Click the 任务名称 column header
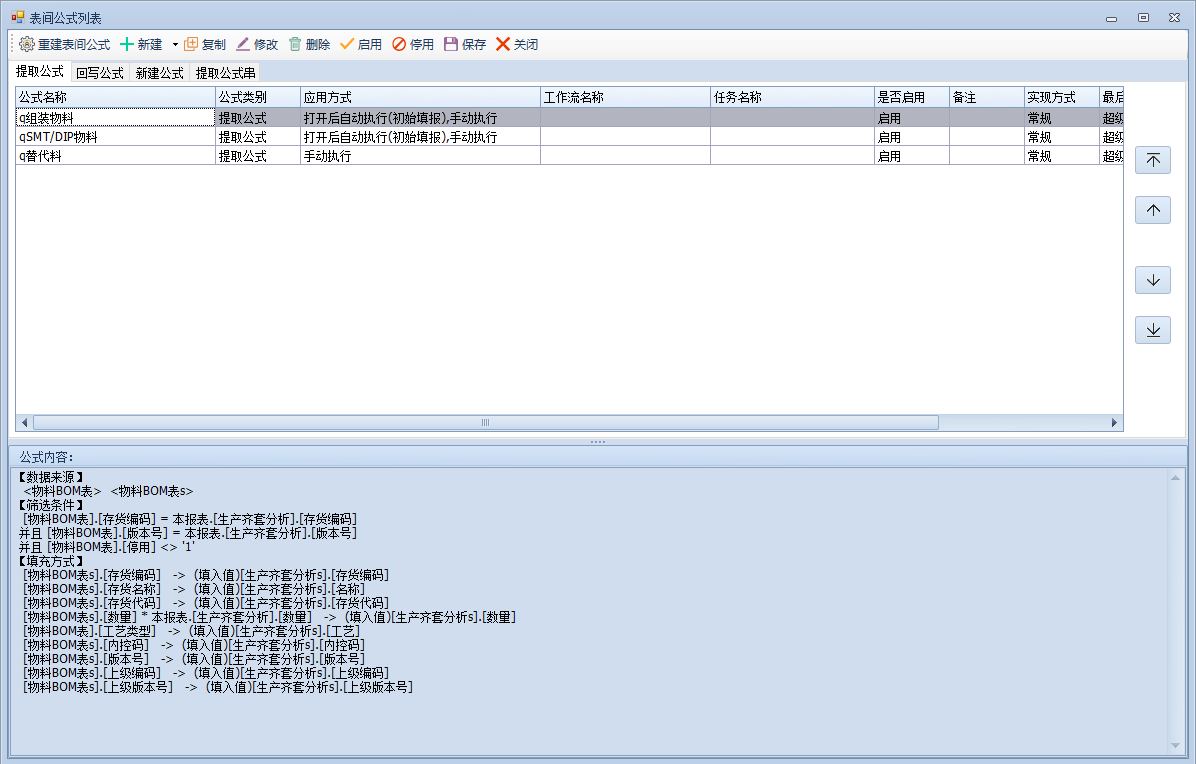1196x764 pixels. click(x=792, y=98)
